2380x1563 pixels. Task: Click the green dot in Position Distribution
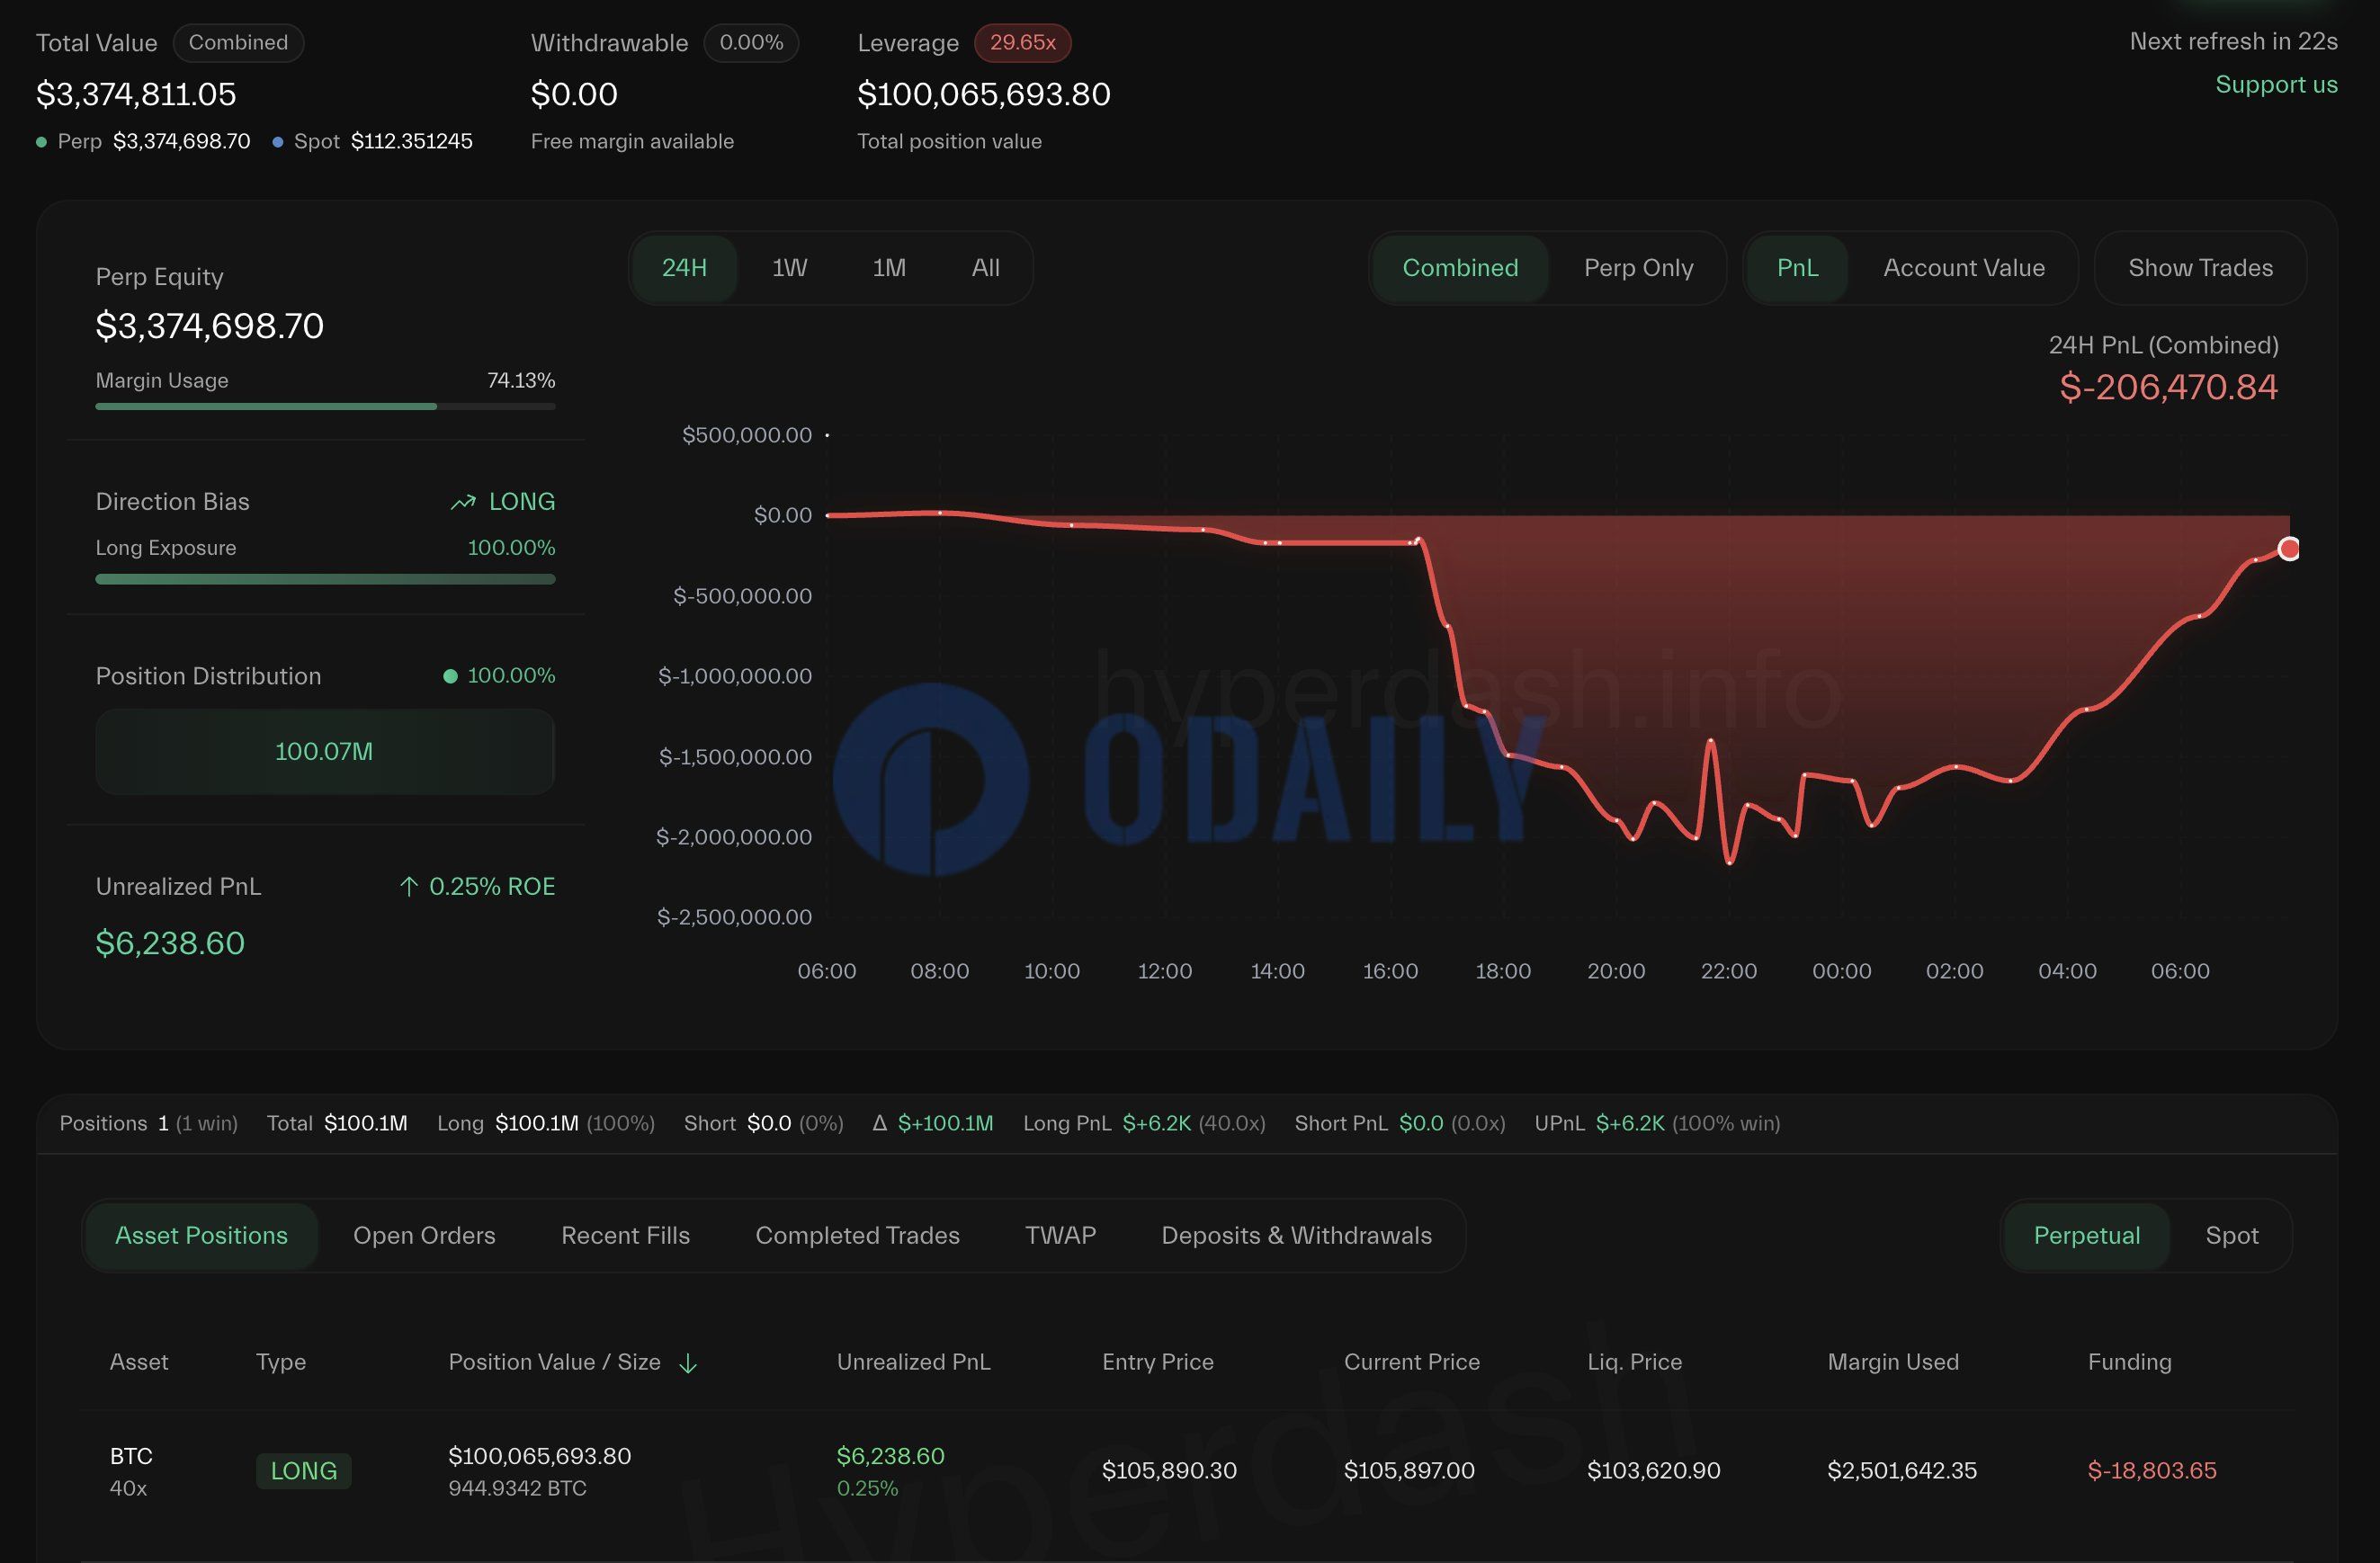tap(450, 676)
